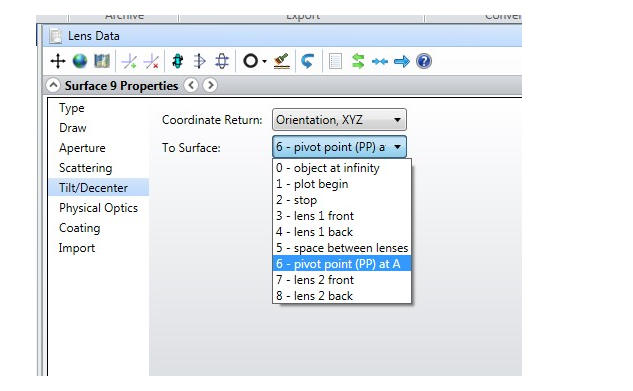Click the purple triangle-with-line toolbar icon

click(x=199, y=61)
